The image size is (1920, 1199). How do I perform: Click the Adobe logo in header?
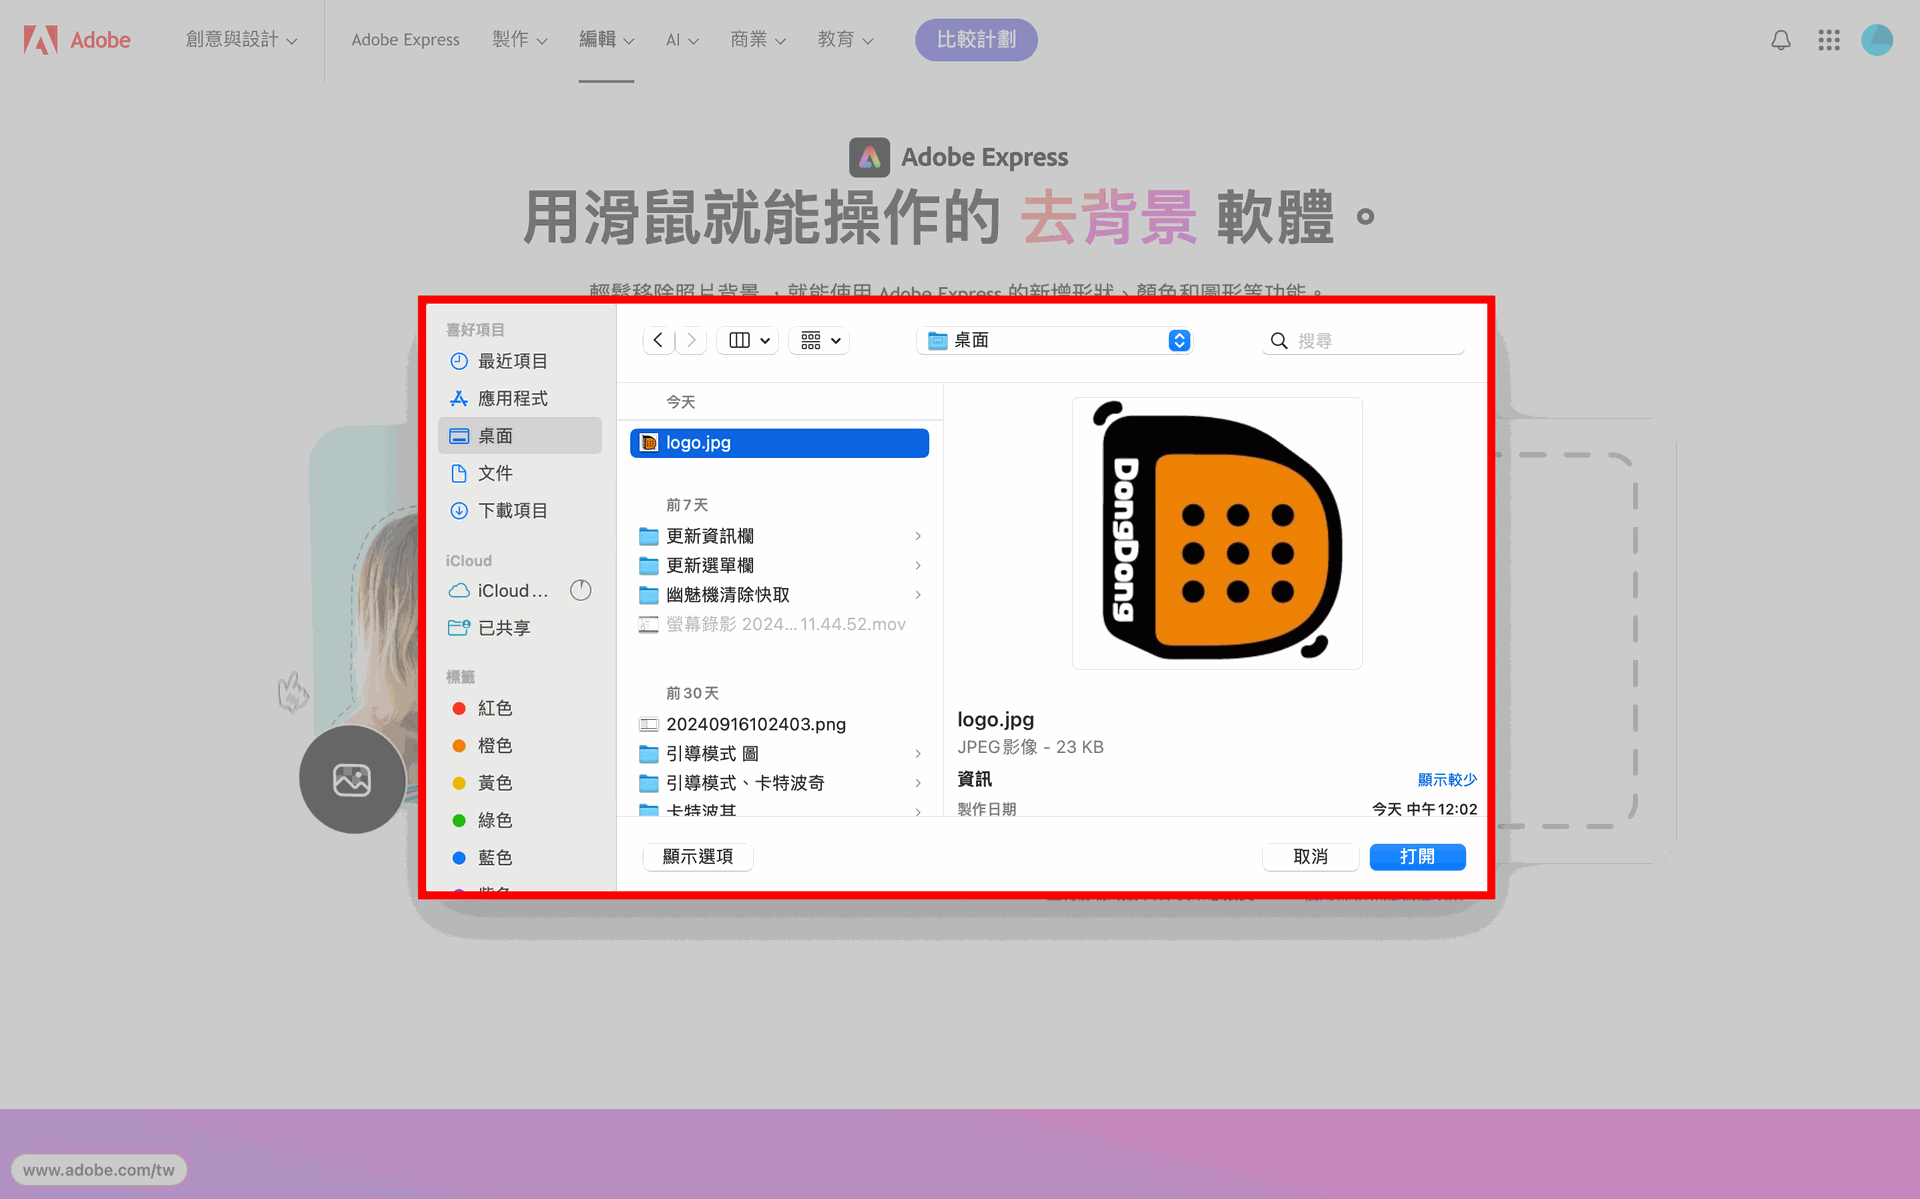click(77, 40)
